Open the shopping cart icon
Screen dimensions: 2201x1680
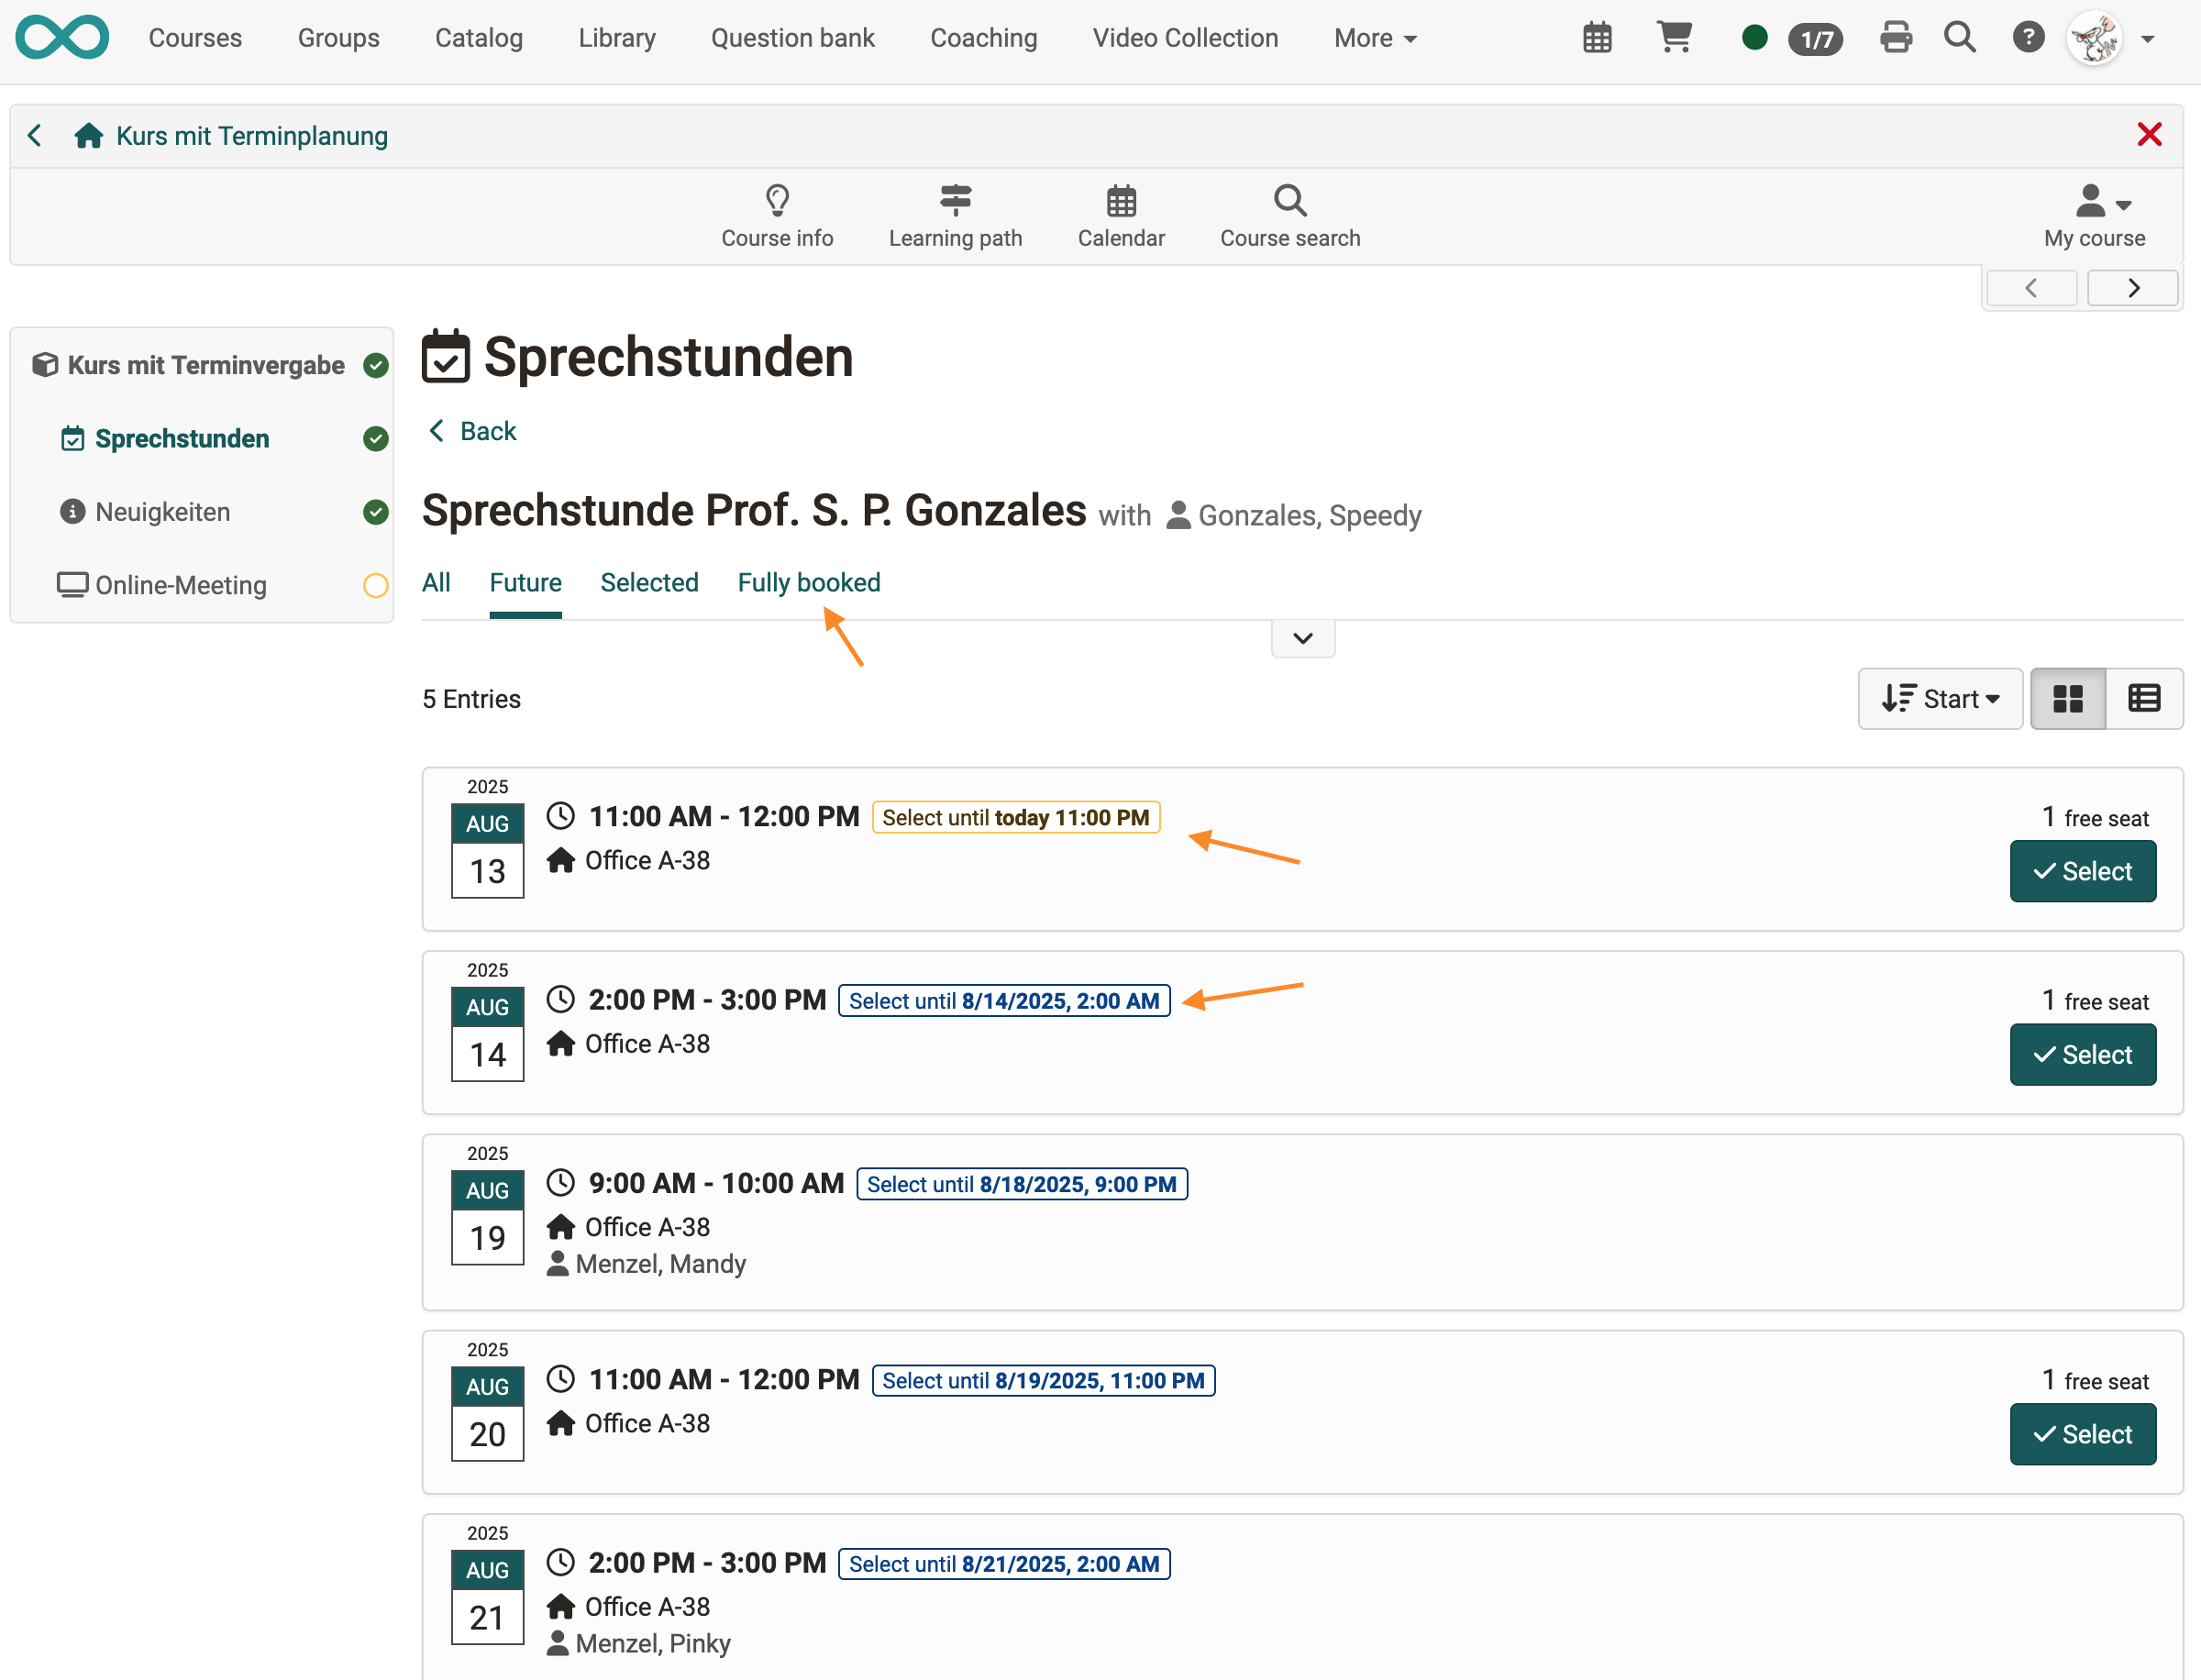[x=1674, y=38]
